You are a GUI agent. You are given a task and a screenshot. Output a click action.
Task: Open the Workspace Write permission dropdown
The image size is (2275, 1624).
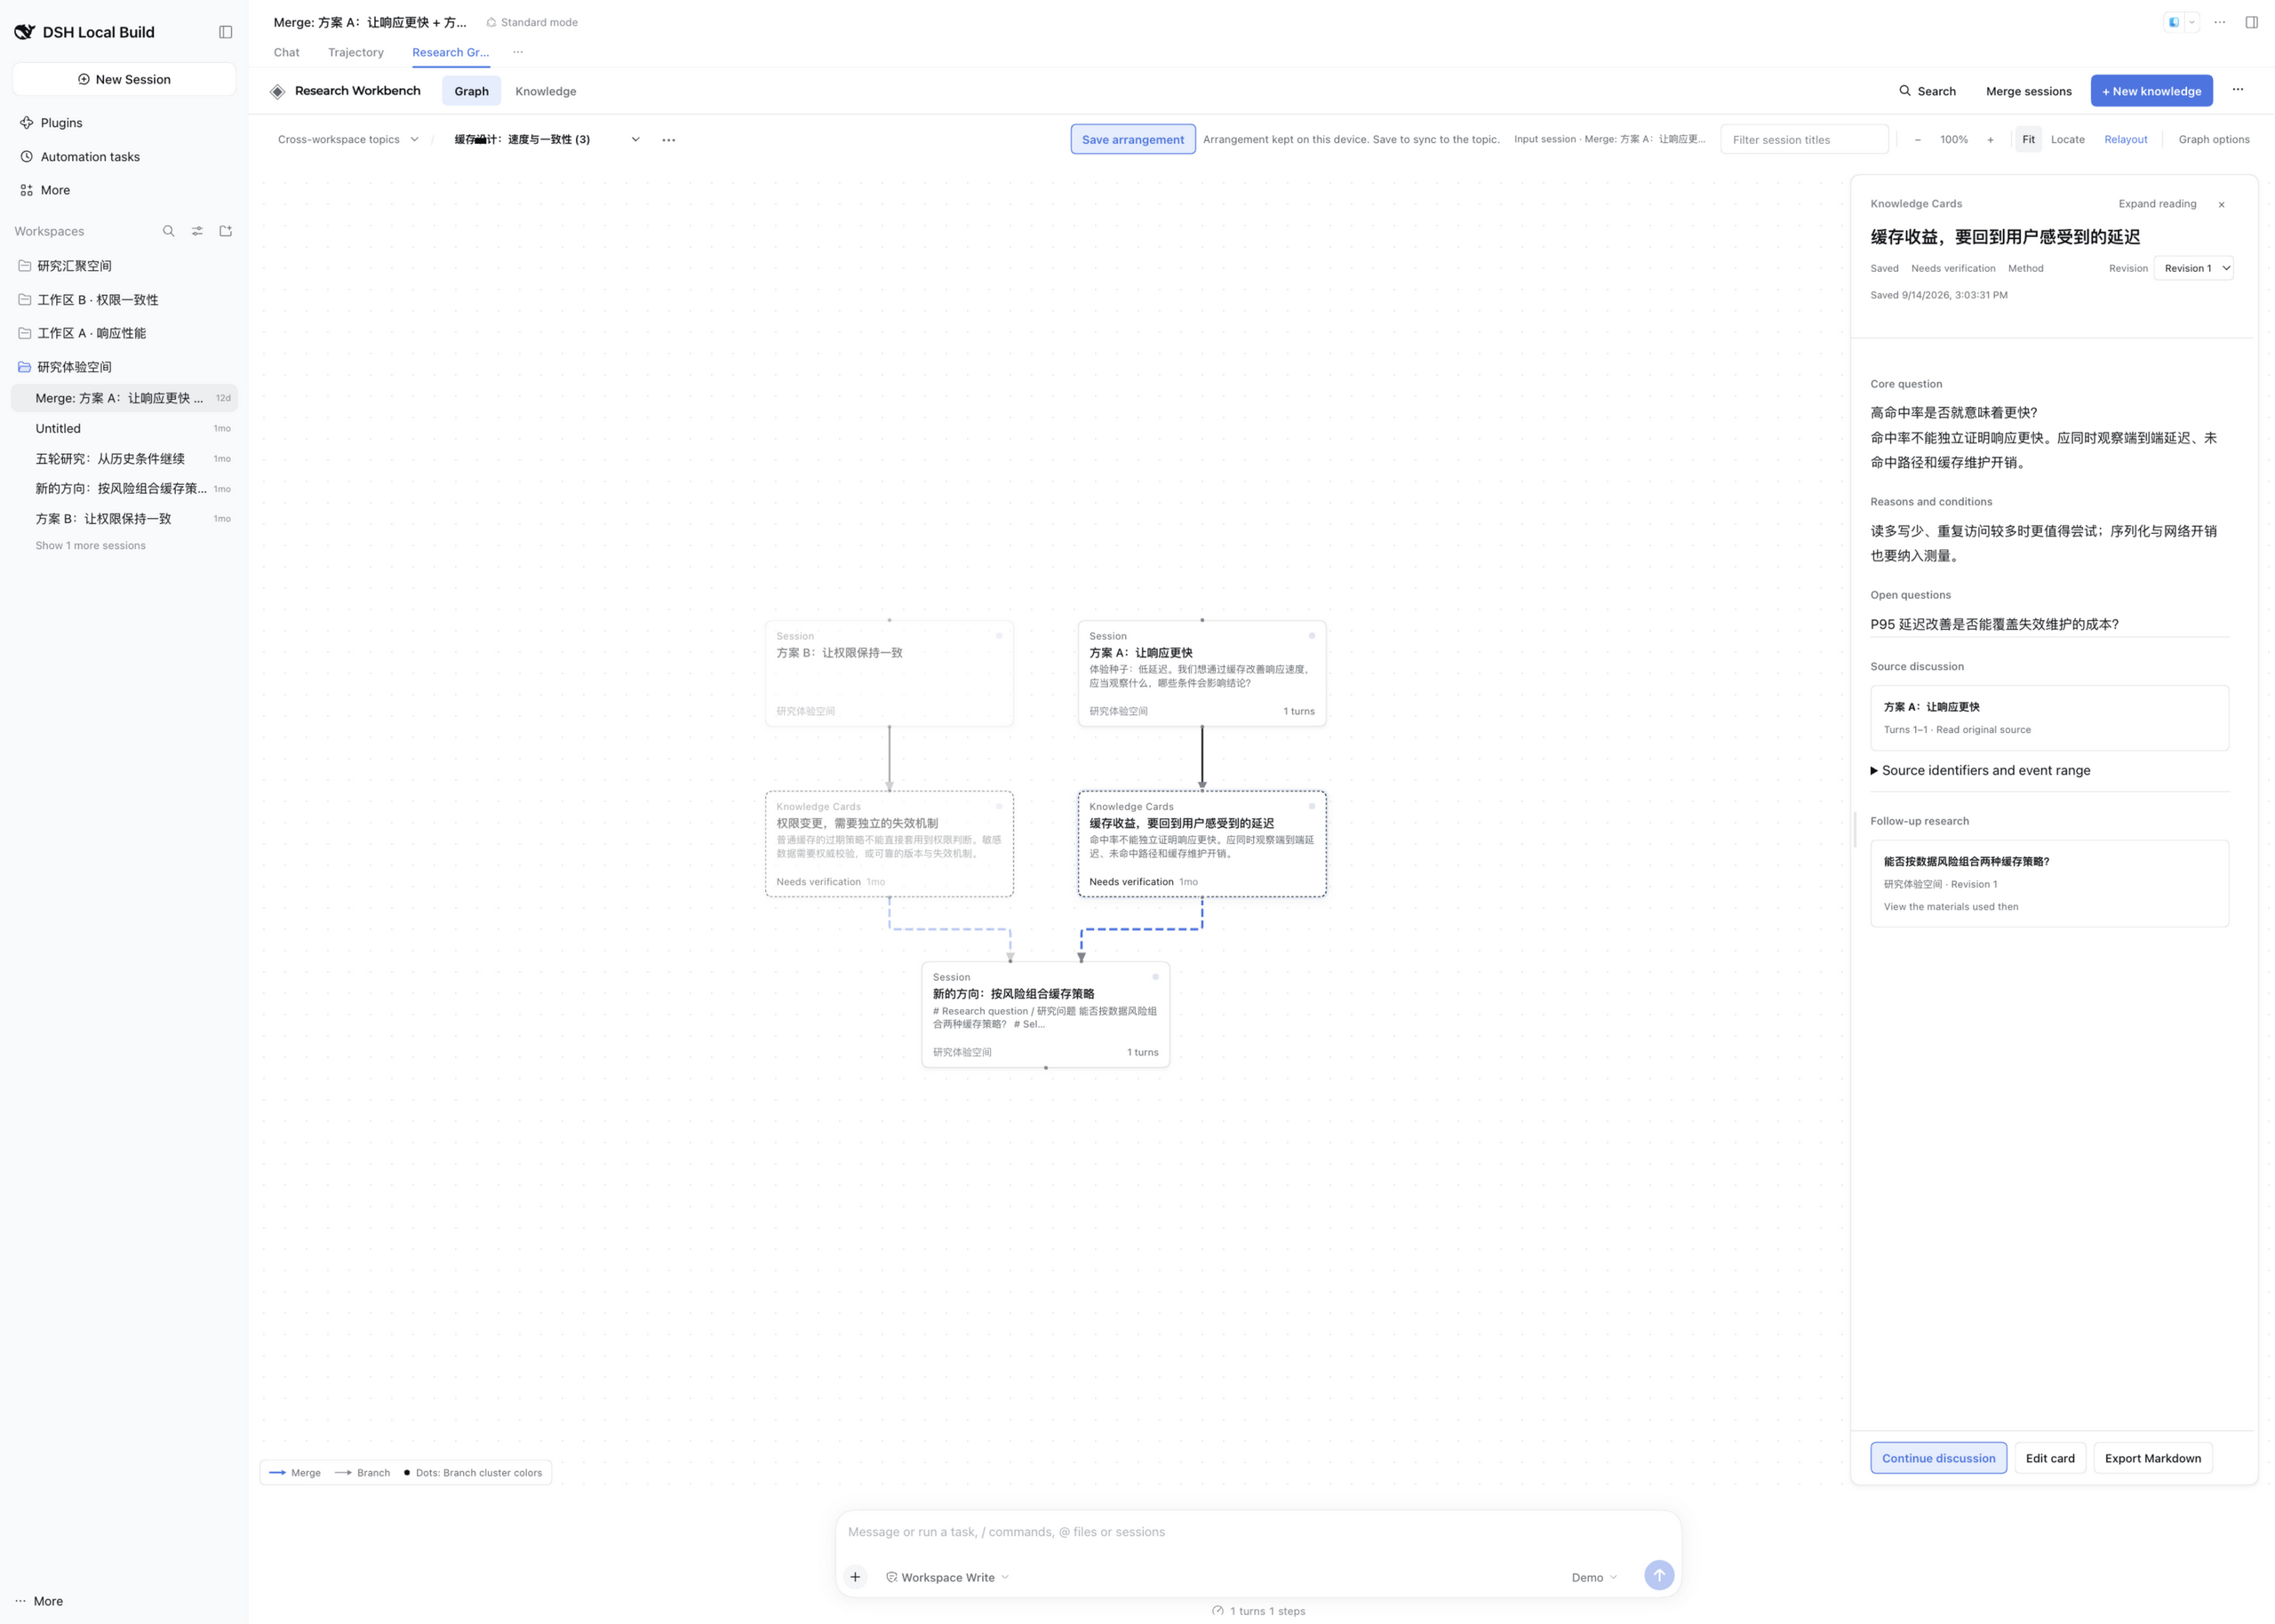pyautogui.click(x=947, y=1577)
